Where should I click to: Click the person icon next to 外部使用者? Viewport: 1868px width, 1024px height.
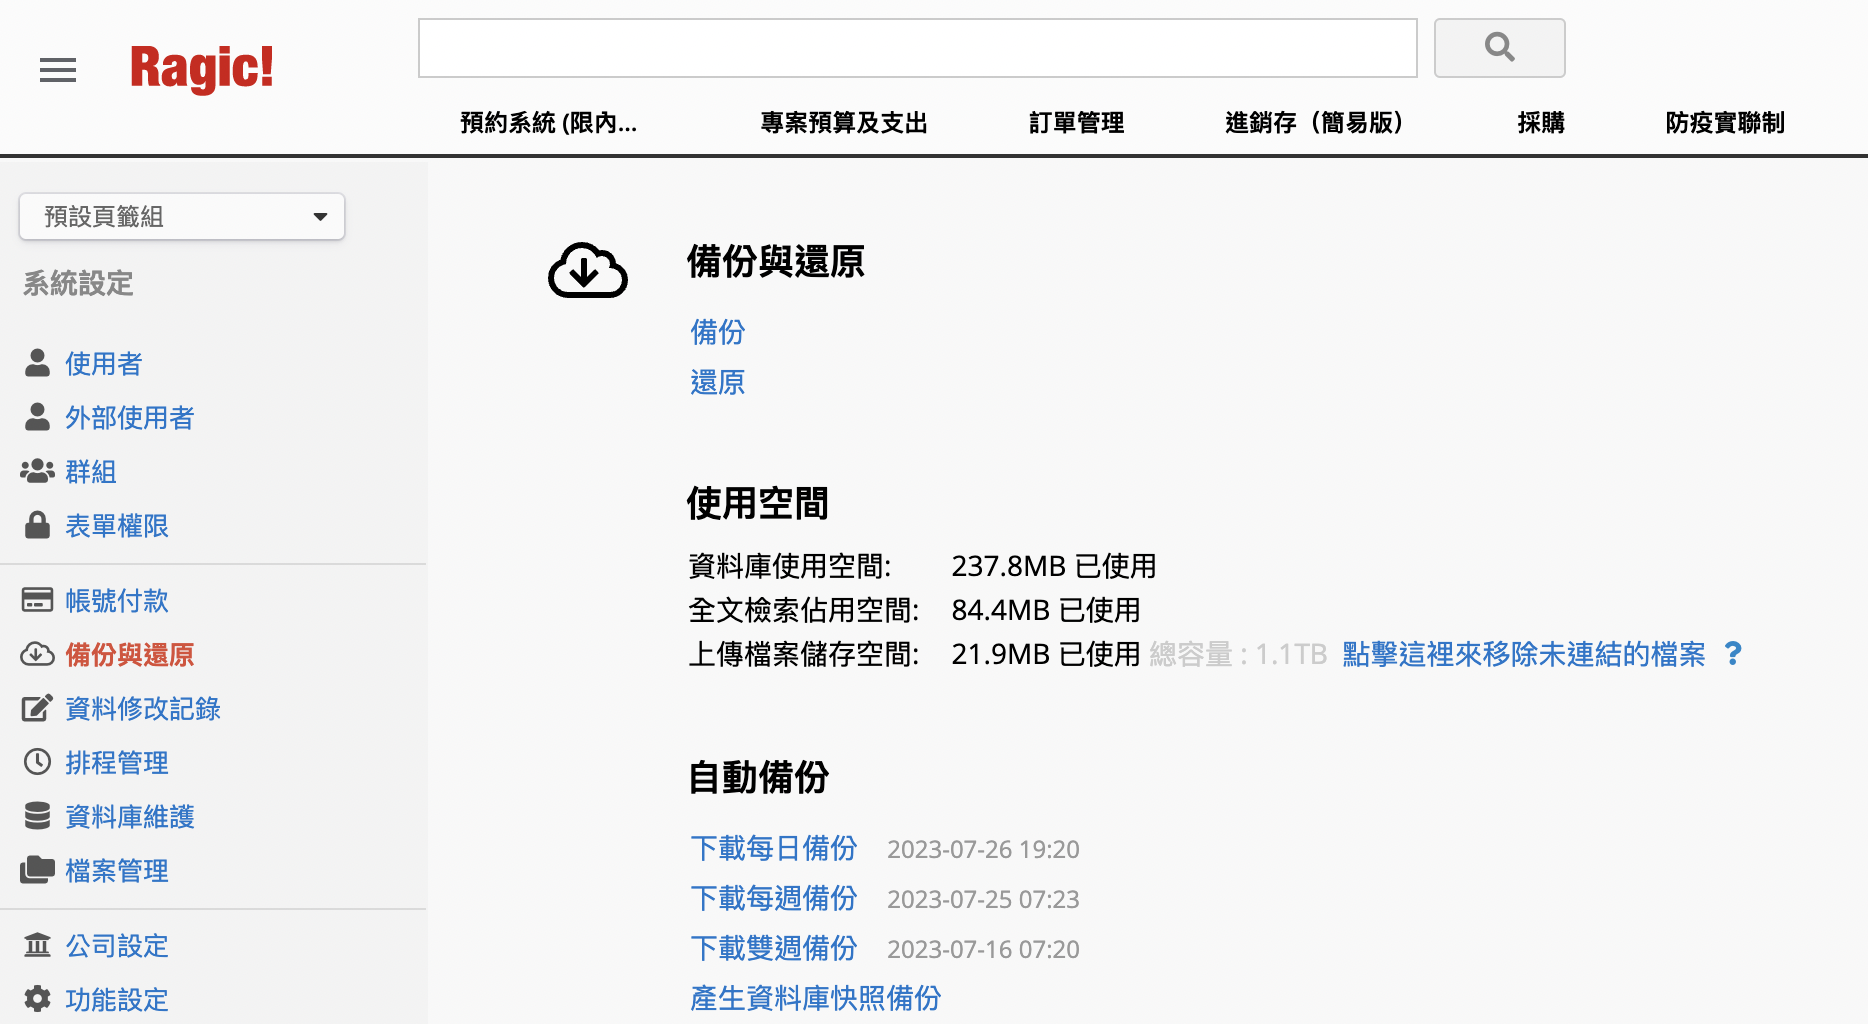(37, 417)
